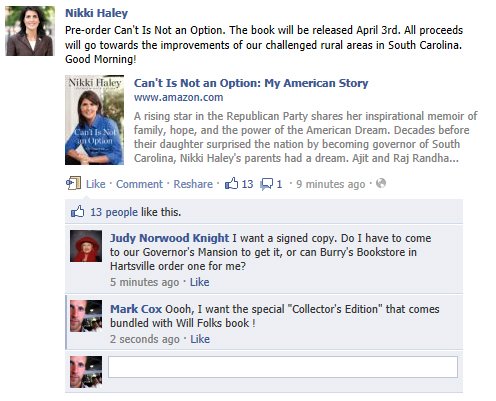Open the book cover thumbnail
Screen dimensions: 496x401
pyautogui.click(x=94, y=120)
